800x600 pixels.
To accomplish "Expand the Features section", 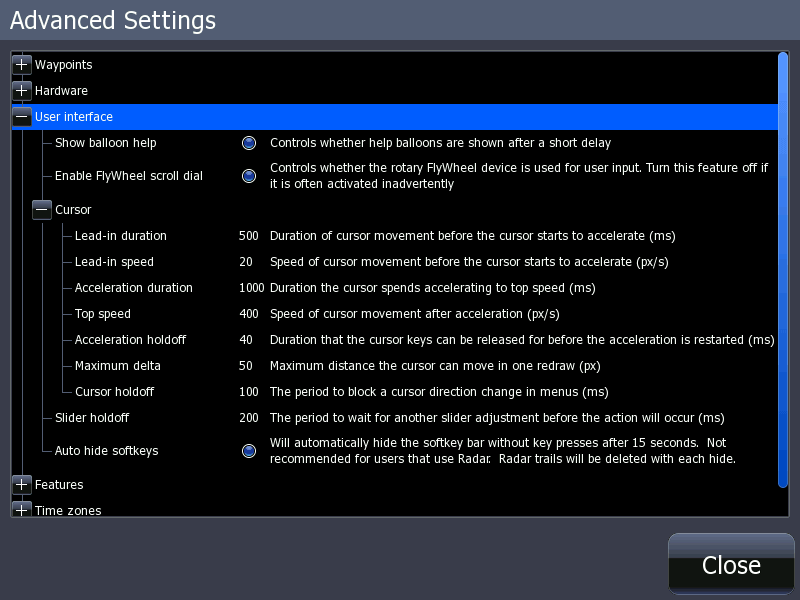I will pos(21,485).
